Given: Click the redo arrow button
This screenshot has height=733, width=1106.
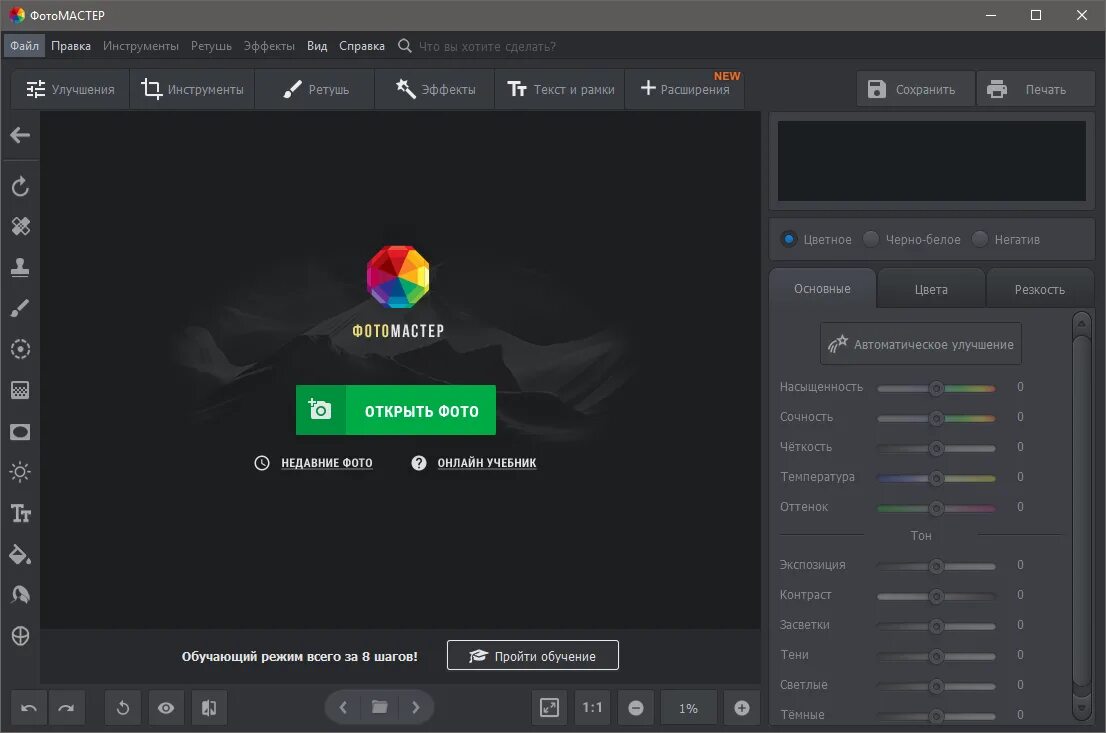Looking at the screenshot, I should pyautogui.click(x=66, y=708).
